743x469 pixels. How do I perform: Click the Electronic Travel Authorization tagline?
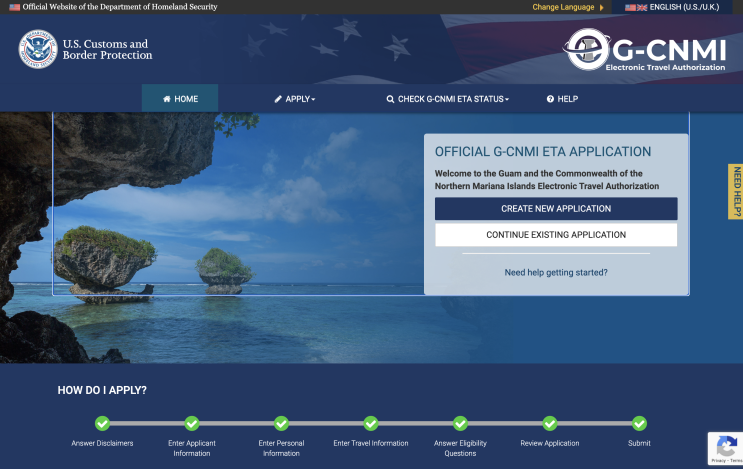pos(665,67)
